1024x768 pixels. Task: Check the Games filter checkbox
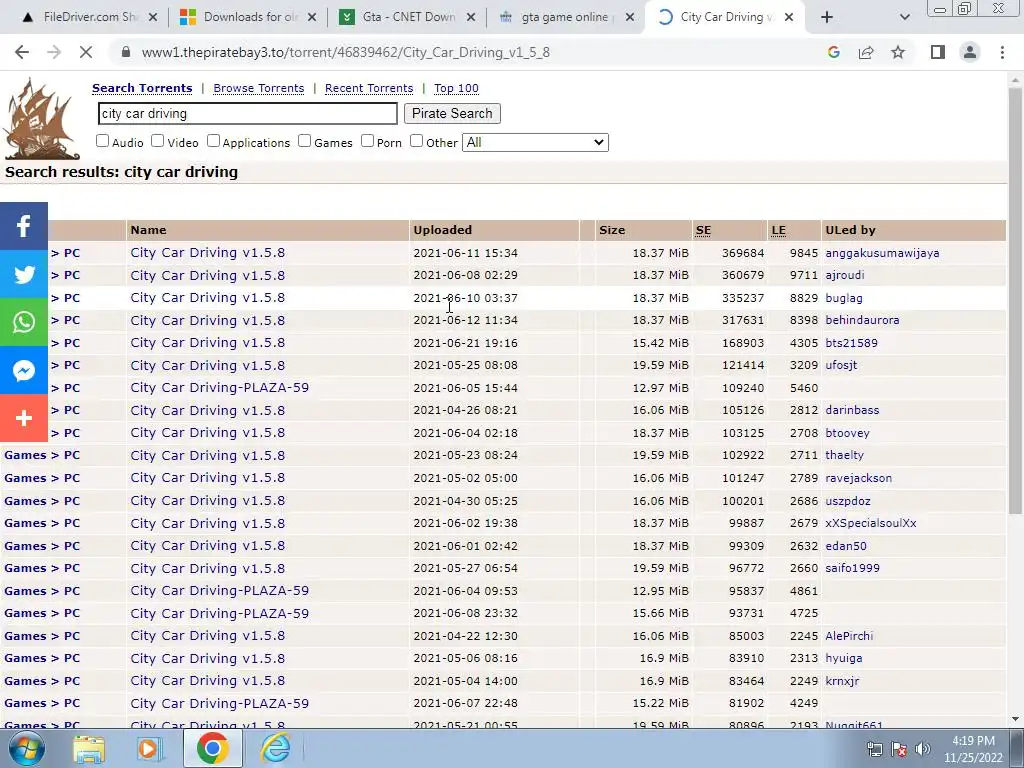click(304, 141)
